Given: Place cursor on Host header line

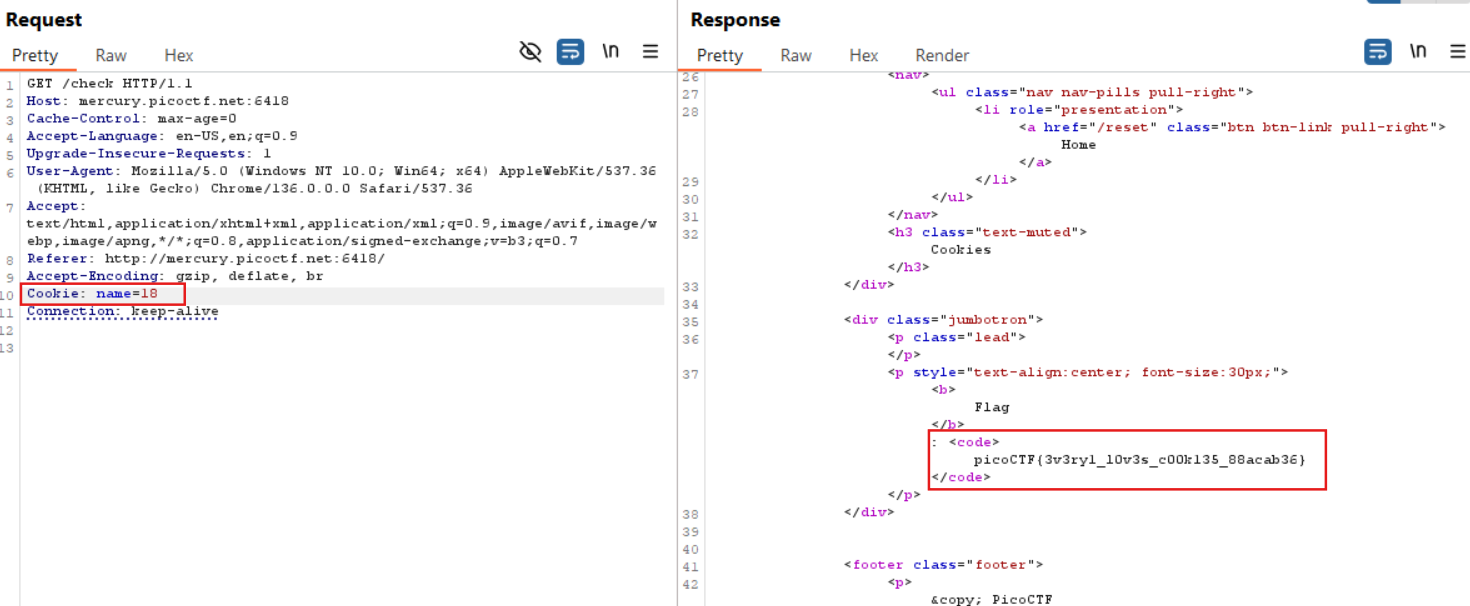Looking at the screenshot, I should point(157,101).
